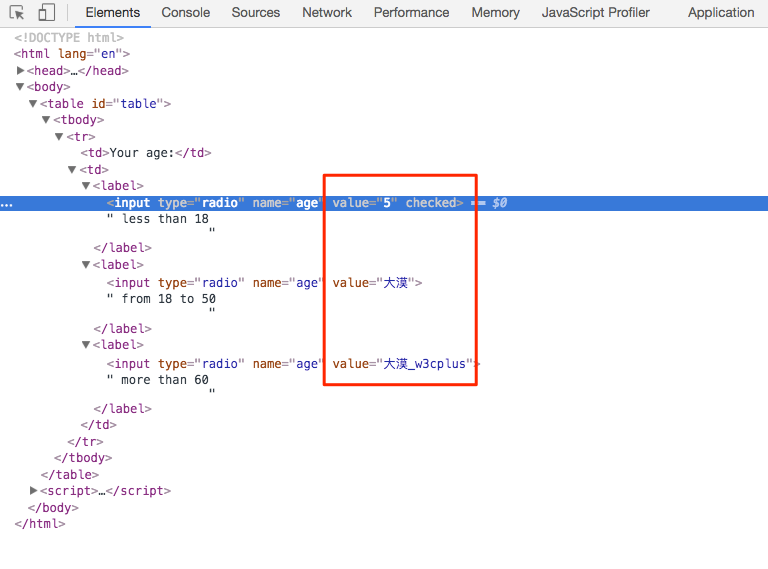The height and width of the screenshot is (569, 768).
Task: Collapse the label containing more than 60
Action: click(x=86, y=345)
